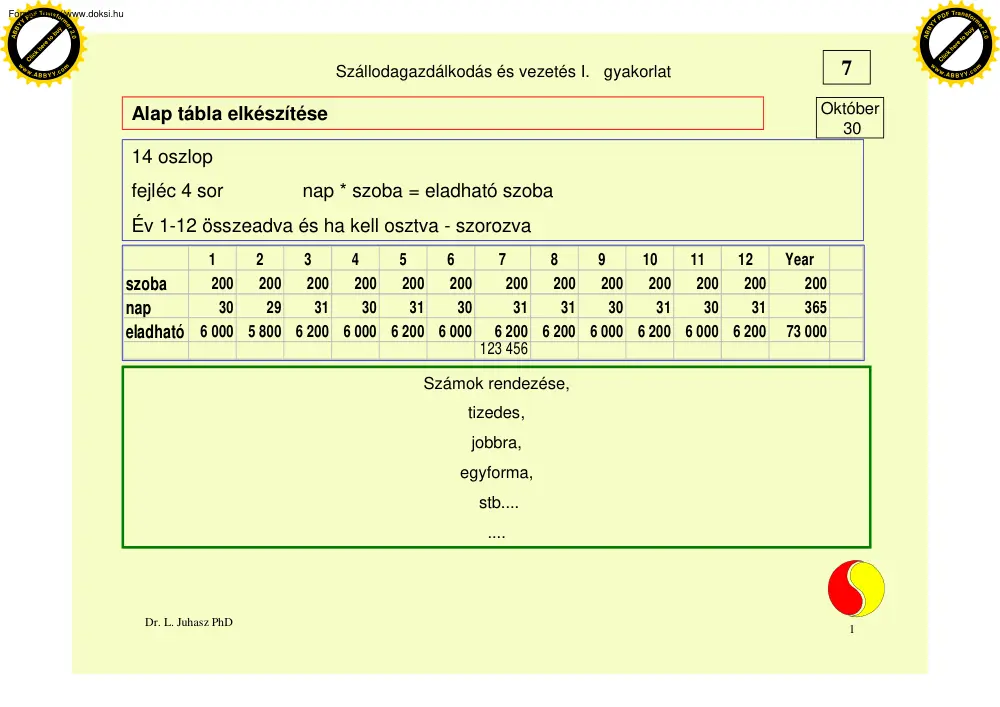Screen dimensions: 1000x707
Task: Click the eladható value under column 4
Action: [360, 332]
